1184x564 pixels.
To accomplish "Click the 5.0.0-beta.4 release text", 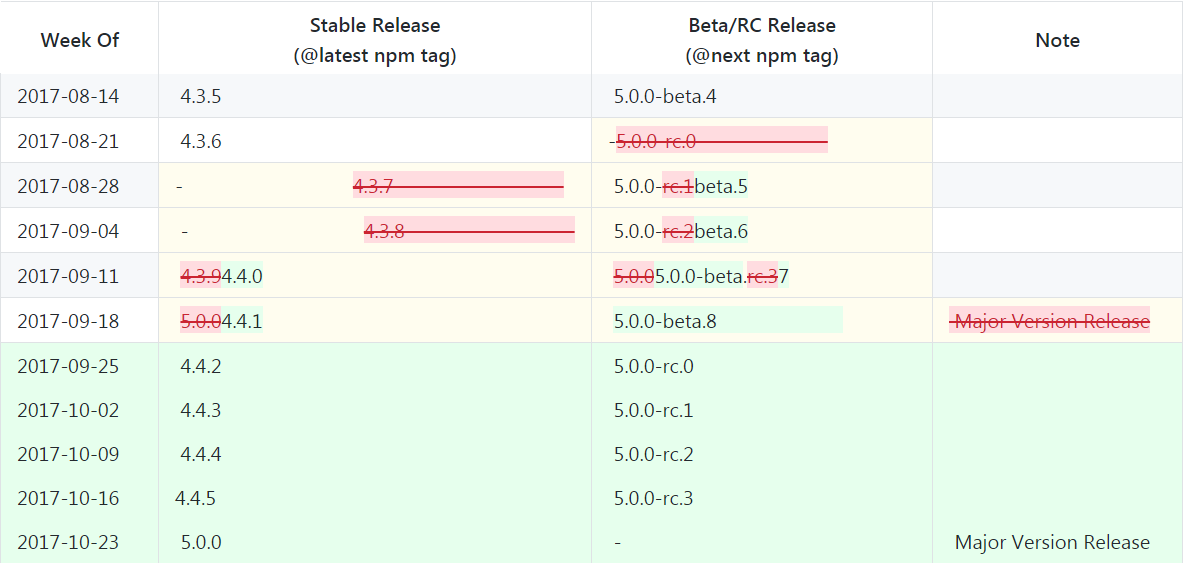I will (x=665, y=97).
